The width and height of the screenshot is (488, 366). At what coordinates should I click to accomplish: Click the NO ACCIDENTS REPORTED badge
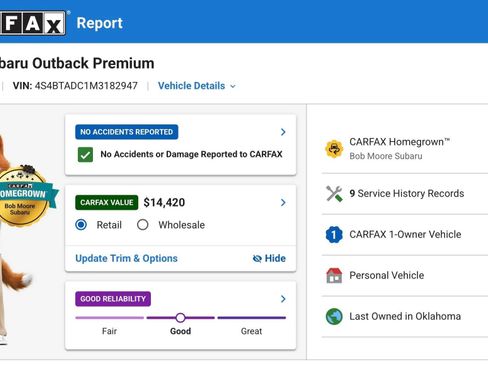[127, 132]
